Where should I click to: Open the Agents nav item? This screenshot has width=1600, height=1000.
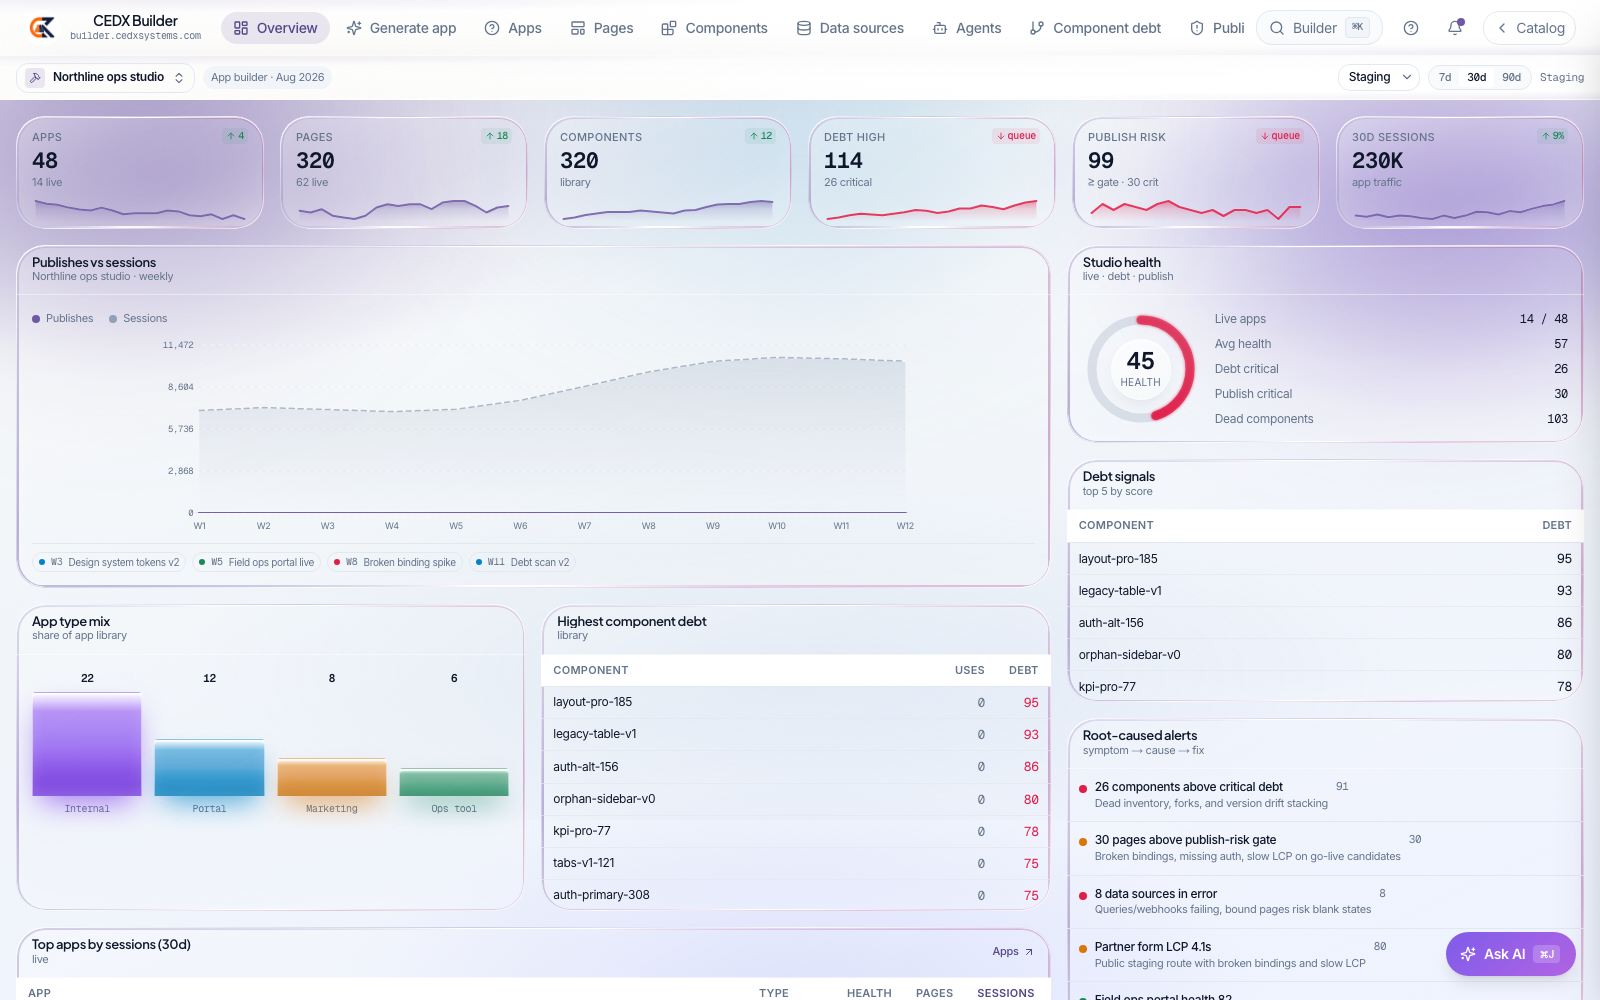tap(967, 28)
